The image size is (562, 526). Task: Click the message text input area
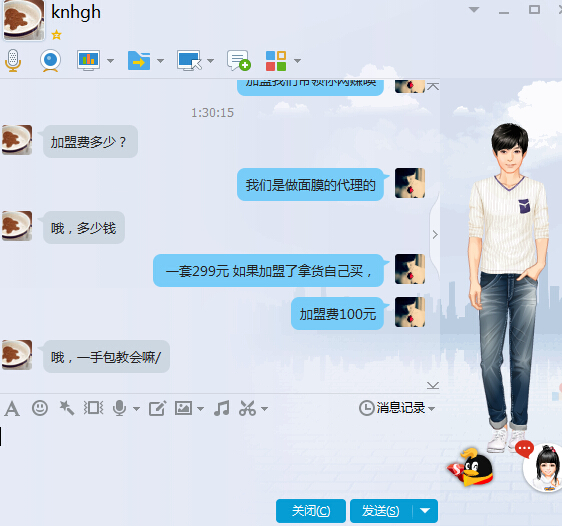219,455
